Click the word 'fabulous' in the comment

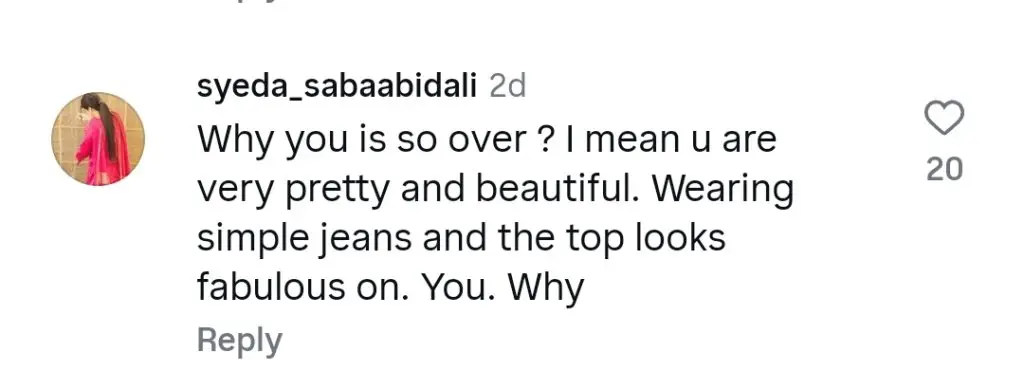(270, 286)
